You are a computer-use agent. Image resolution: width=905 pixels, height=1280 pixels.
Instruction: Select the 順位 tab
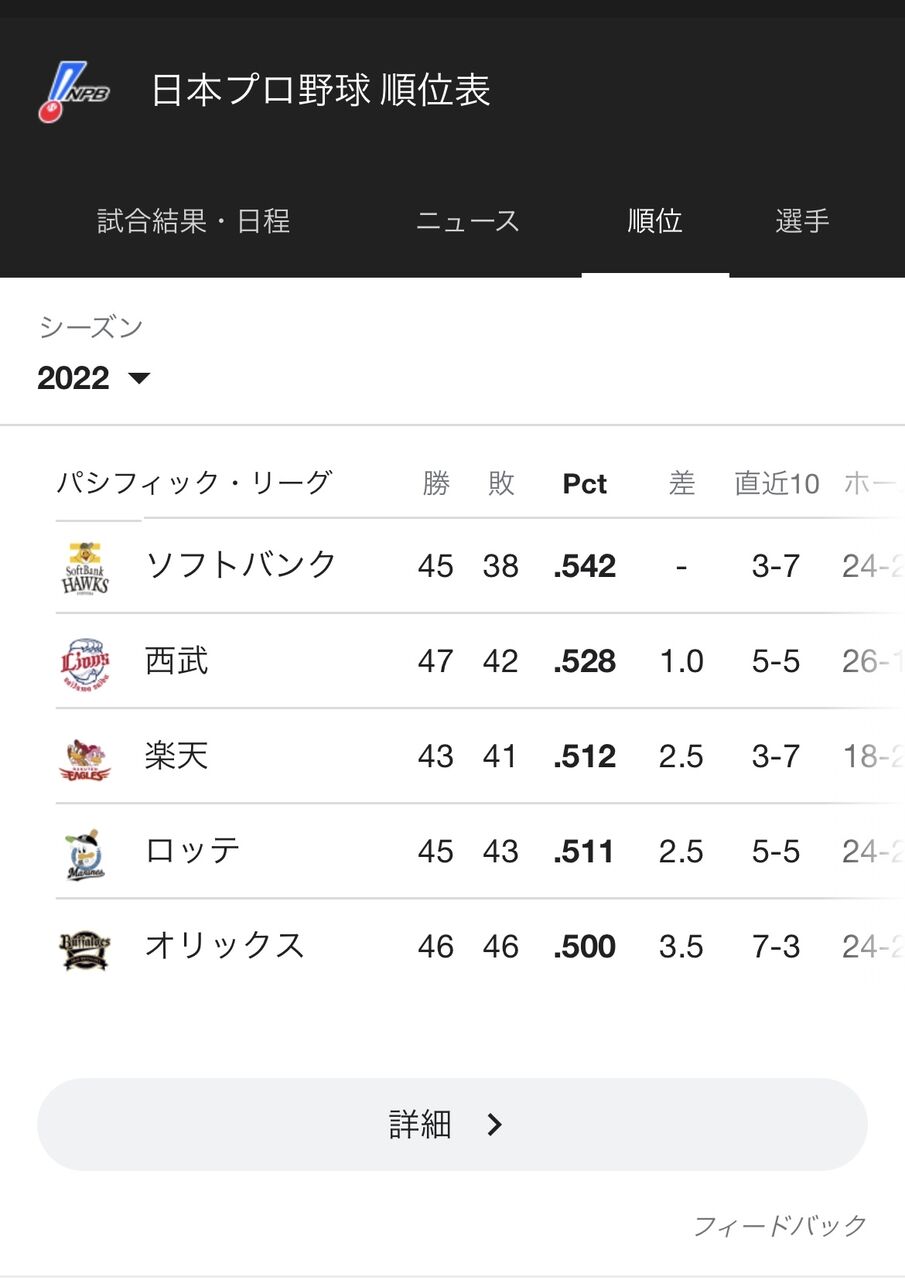[x=655, y=221]
